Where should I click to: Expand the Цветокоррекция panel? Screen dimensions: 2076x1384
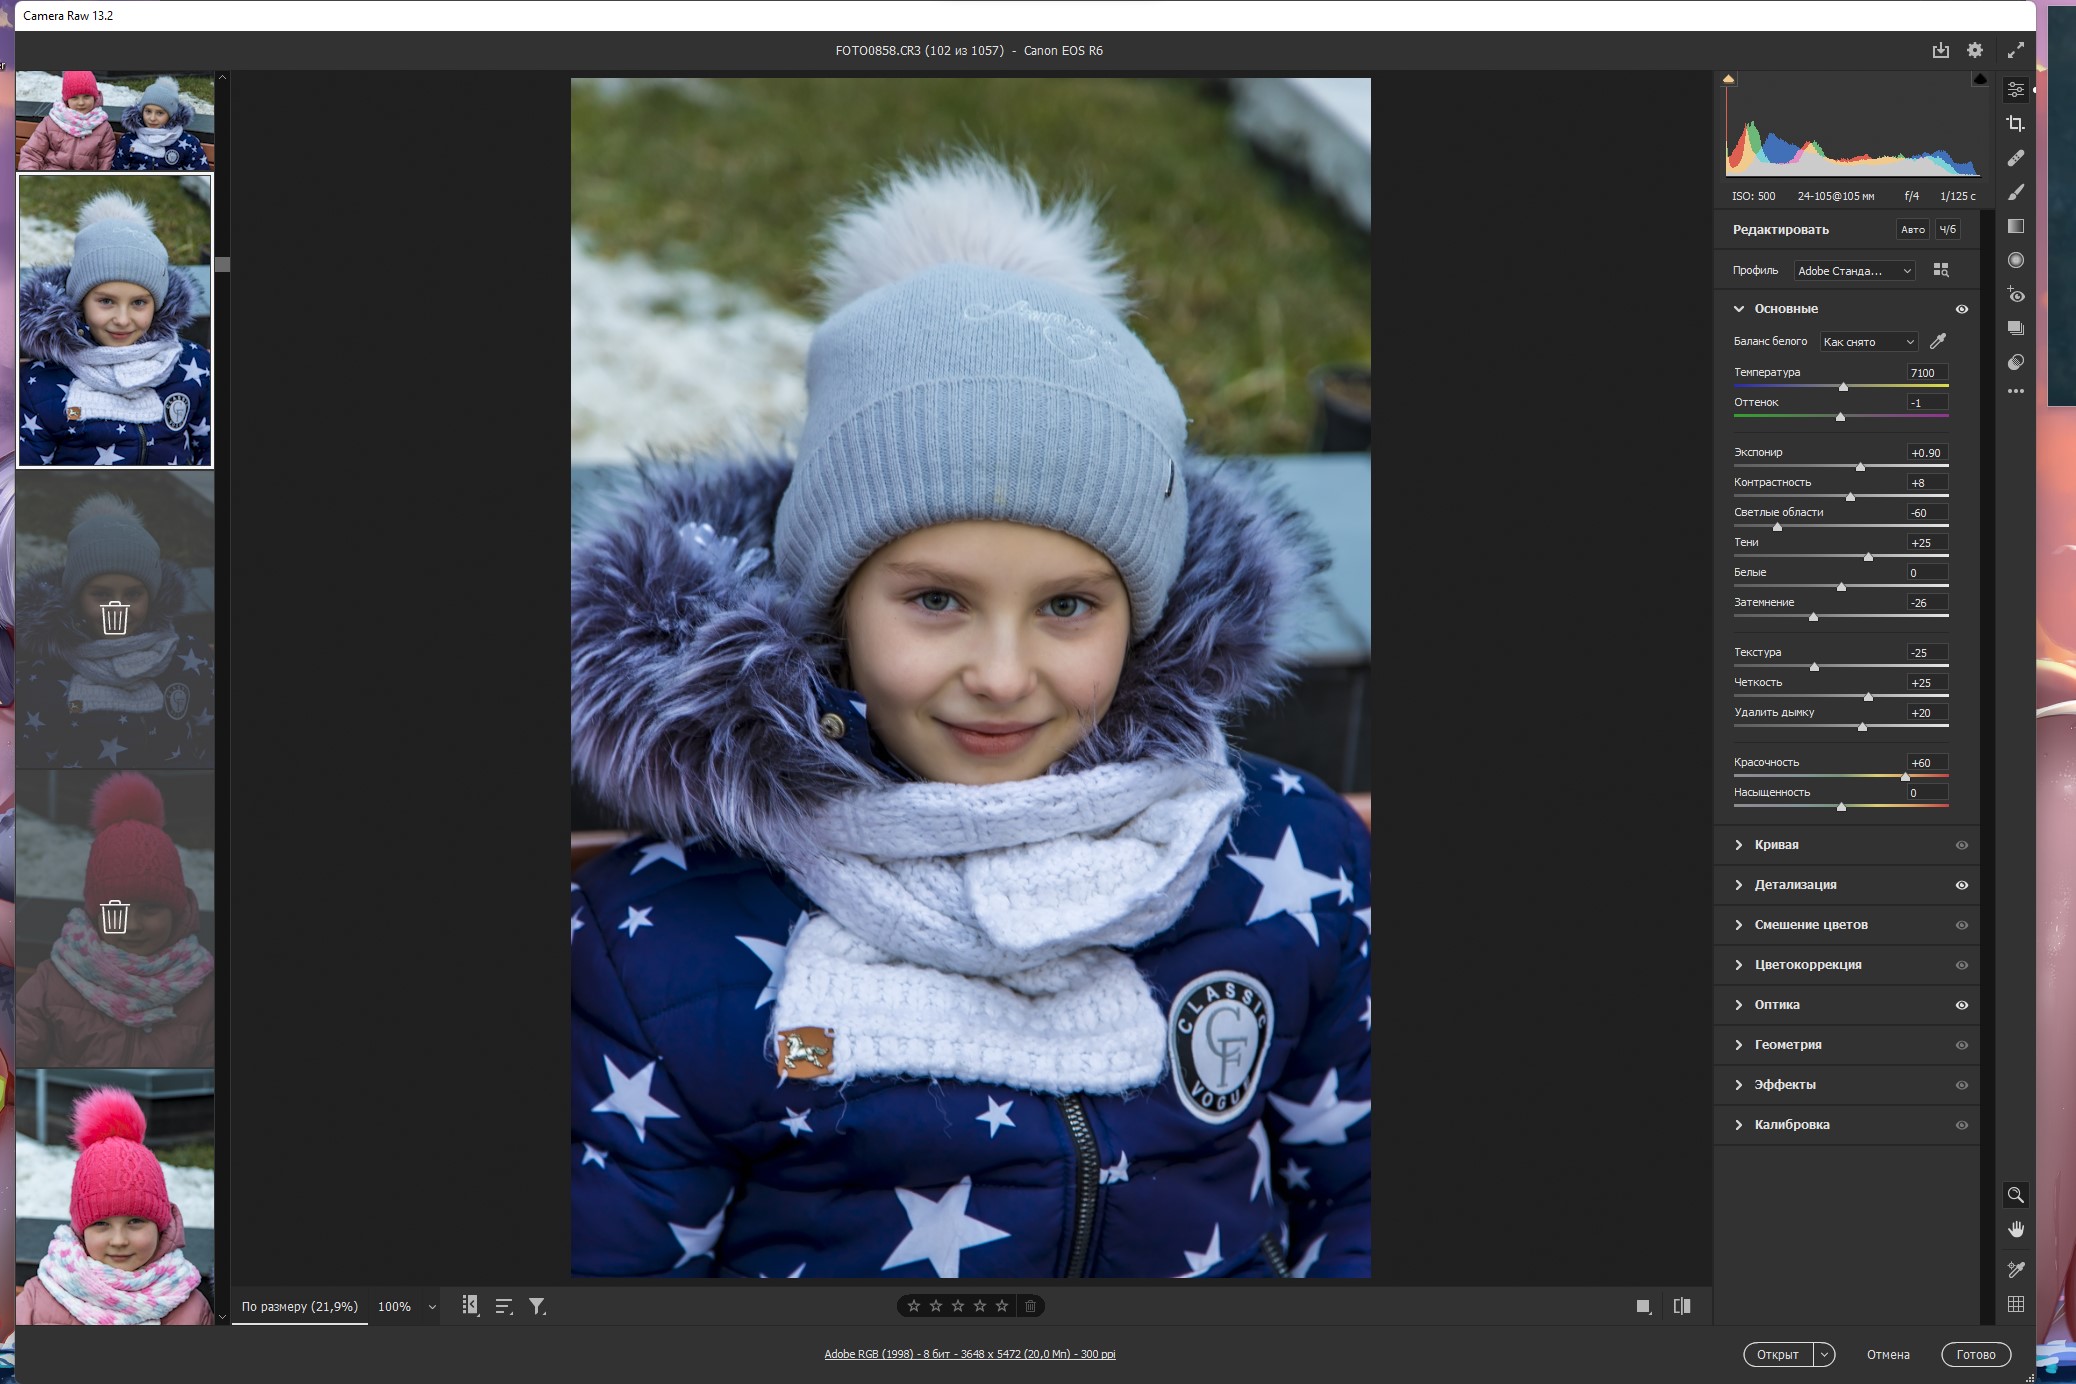pos(1738,965)
